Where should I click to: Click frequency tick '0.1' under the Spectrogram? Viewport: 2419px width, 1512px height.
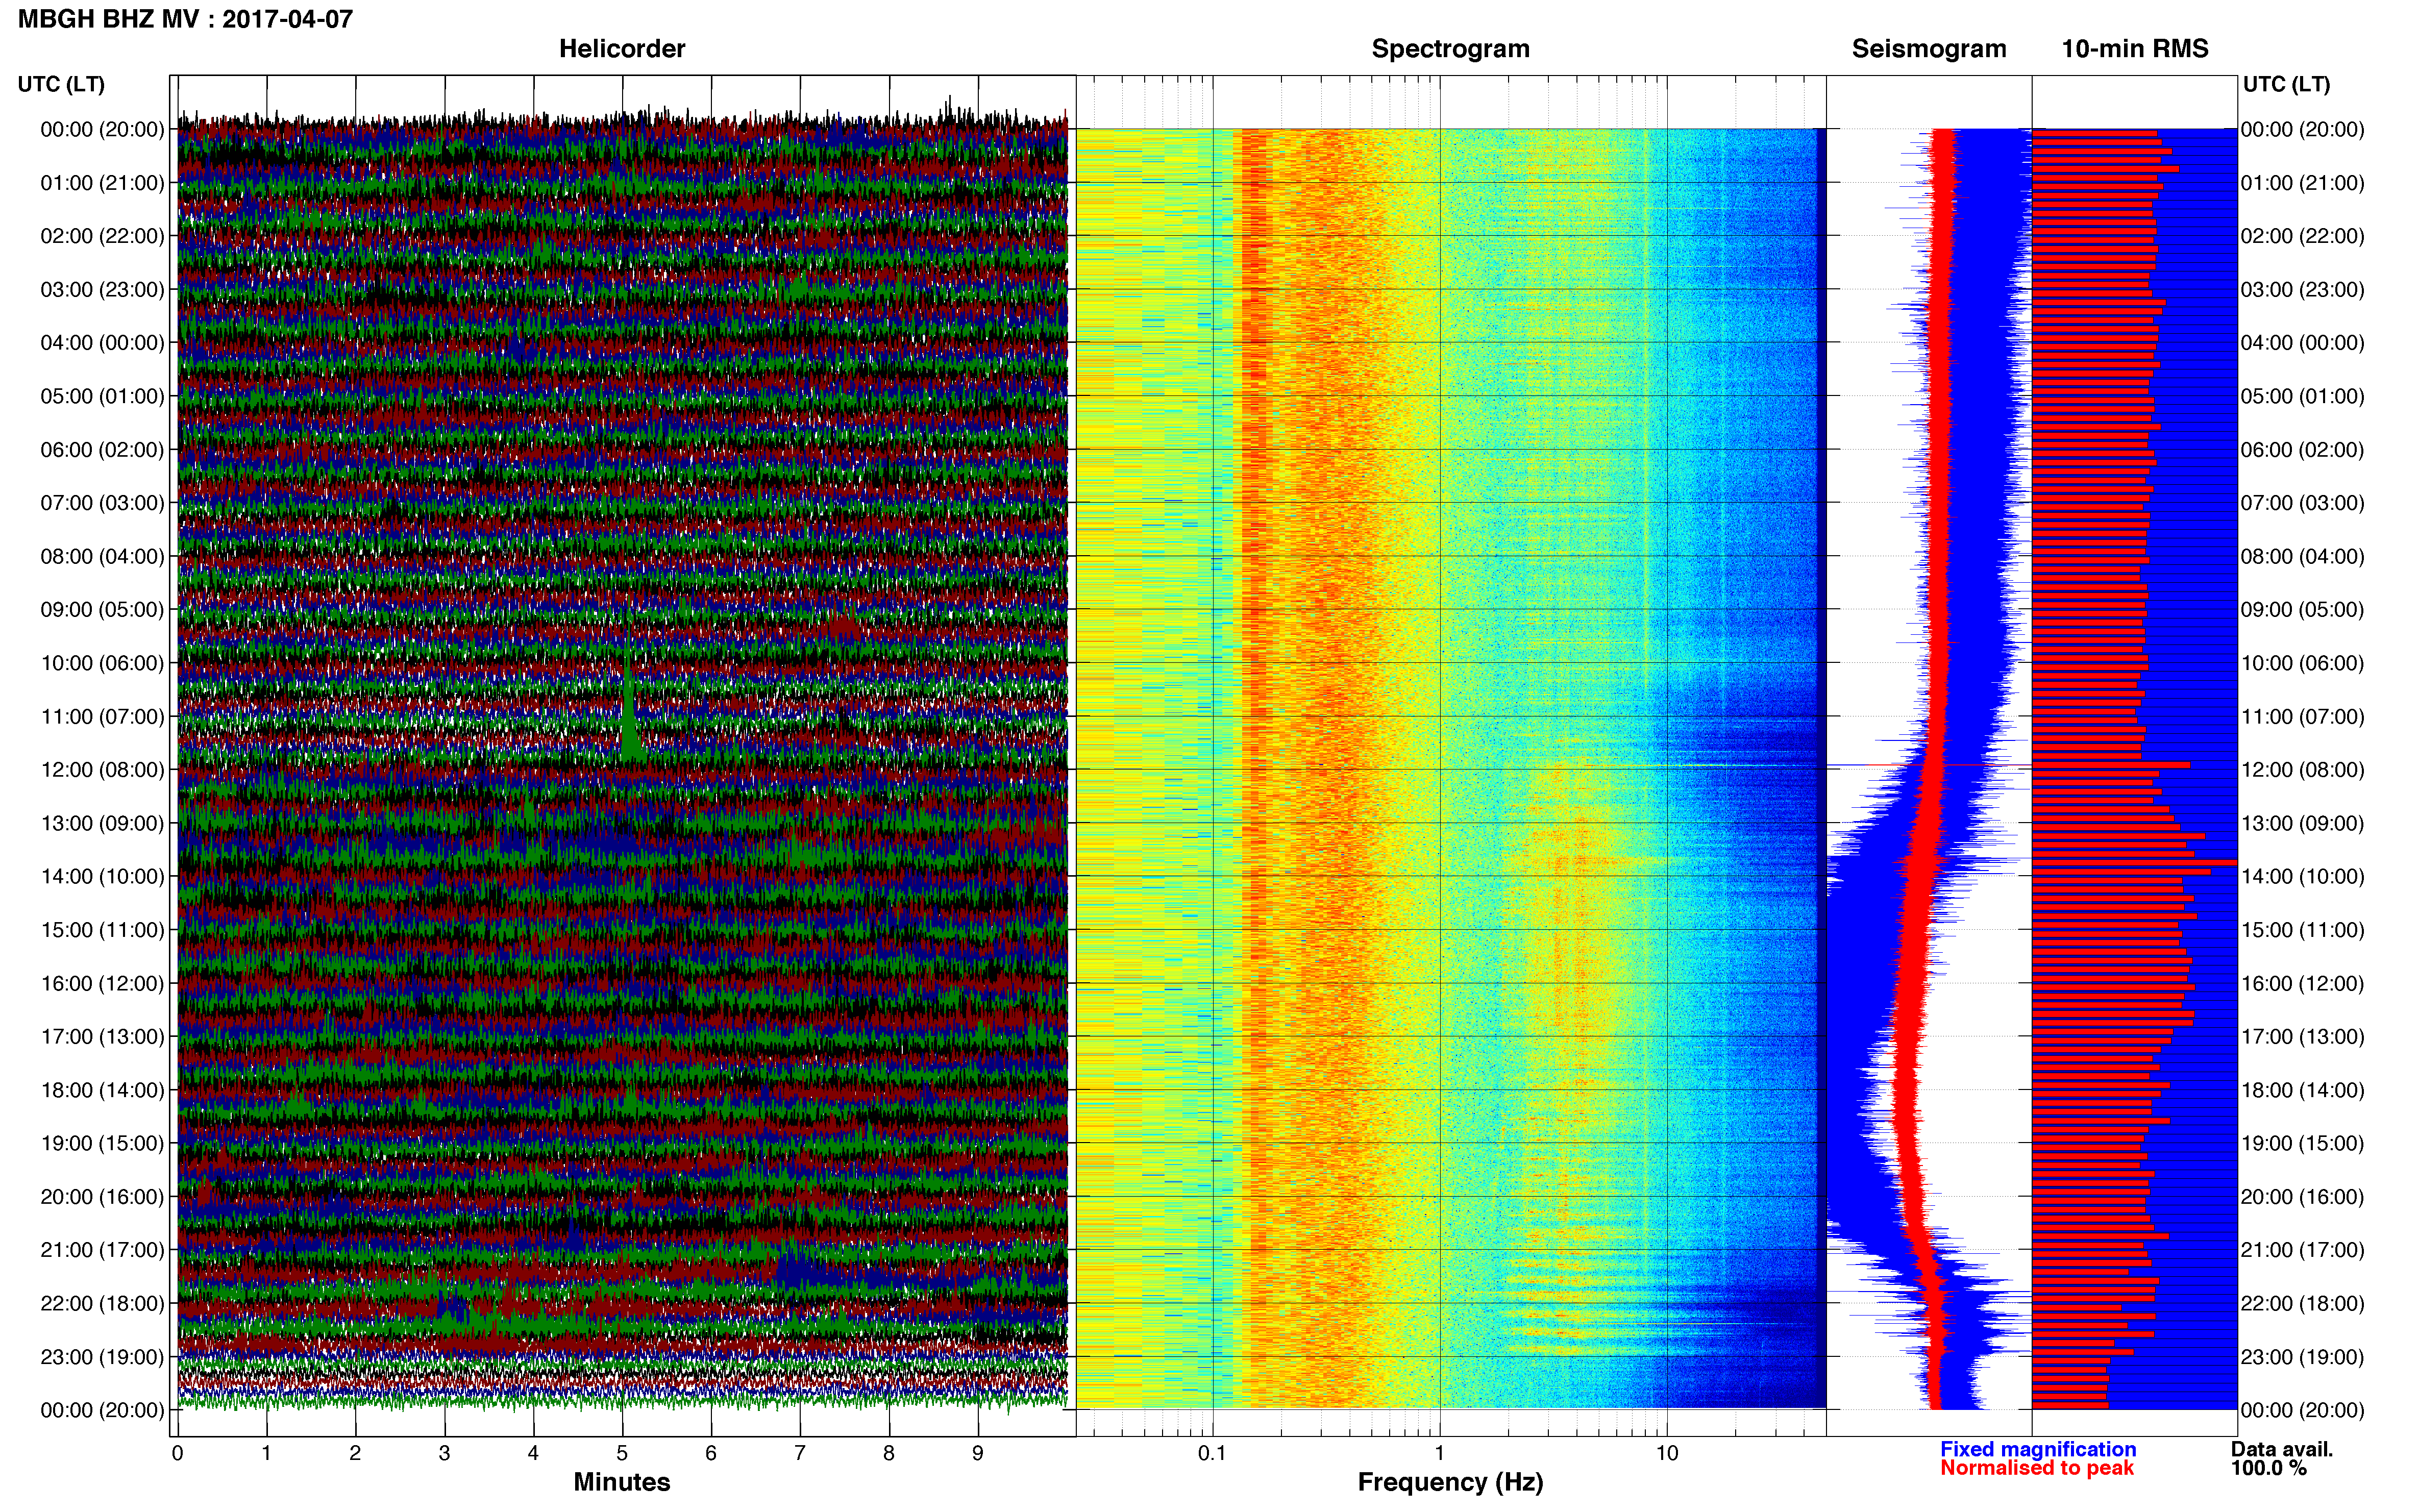click(1212, 1453)
